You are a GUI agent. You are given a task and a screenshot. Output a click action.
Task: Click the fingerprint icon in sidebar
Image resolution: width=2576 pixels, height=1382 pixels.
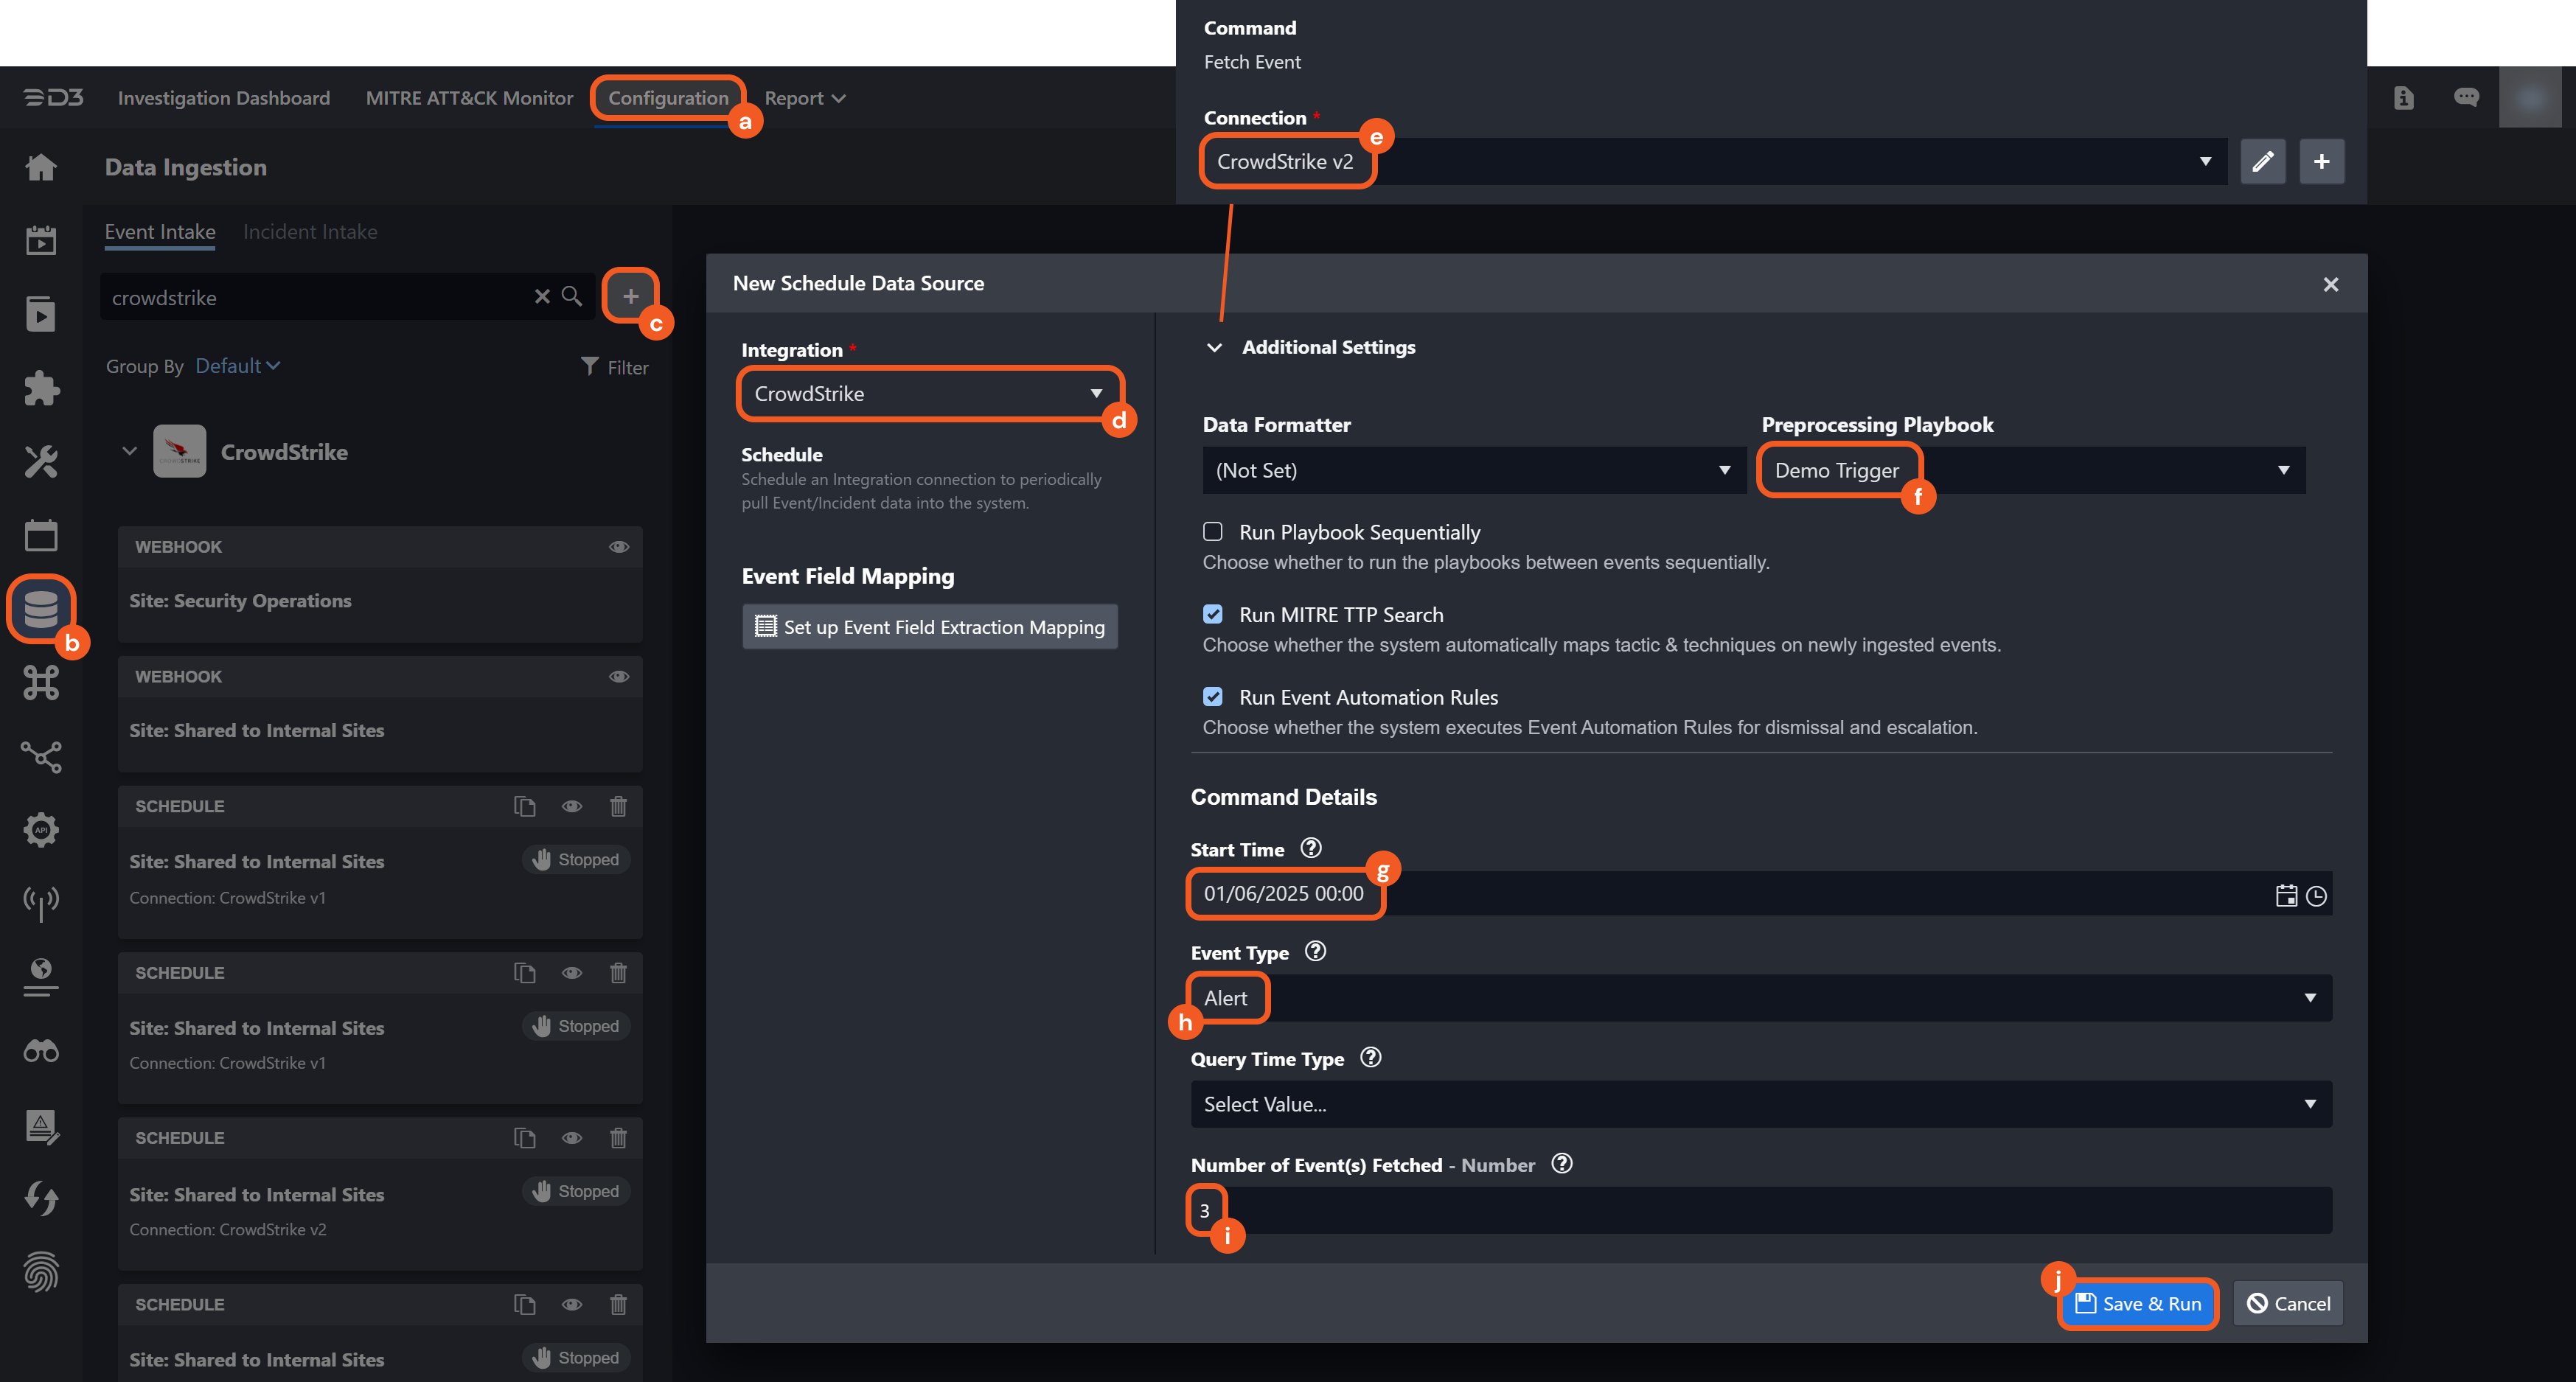tap(41, 1272)
